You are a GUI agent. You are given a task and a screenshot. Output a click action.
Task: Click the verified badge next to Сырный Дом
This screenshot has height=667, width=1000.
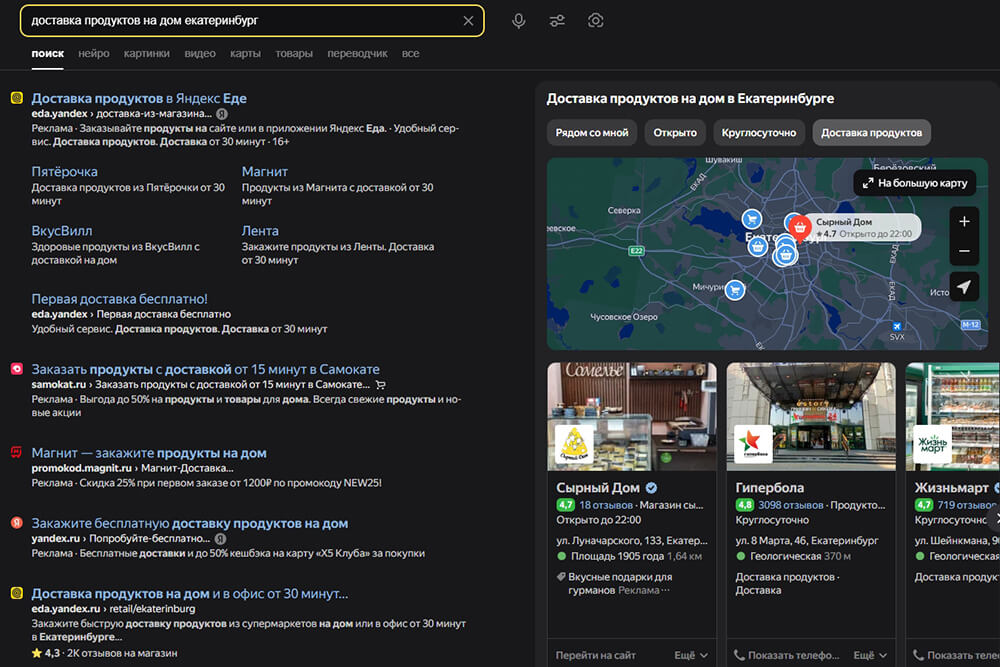coord(651,488)
